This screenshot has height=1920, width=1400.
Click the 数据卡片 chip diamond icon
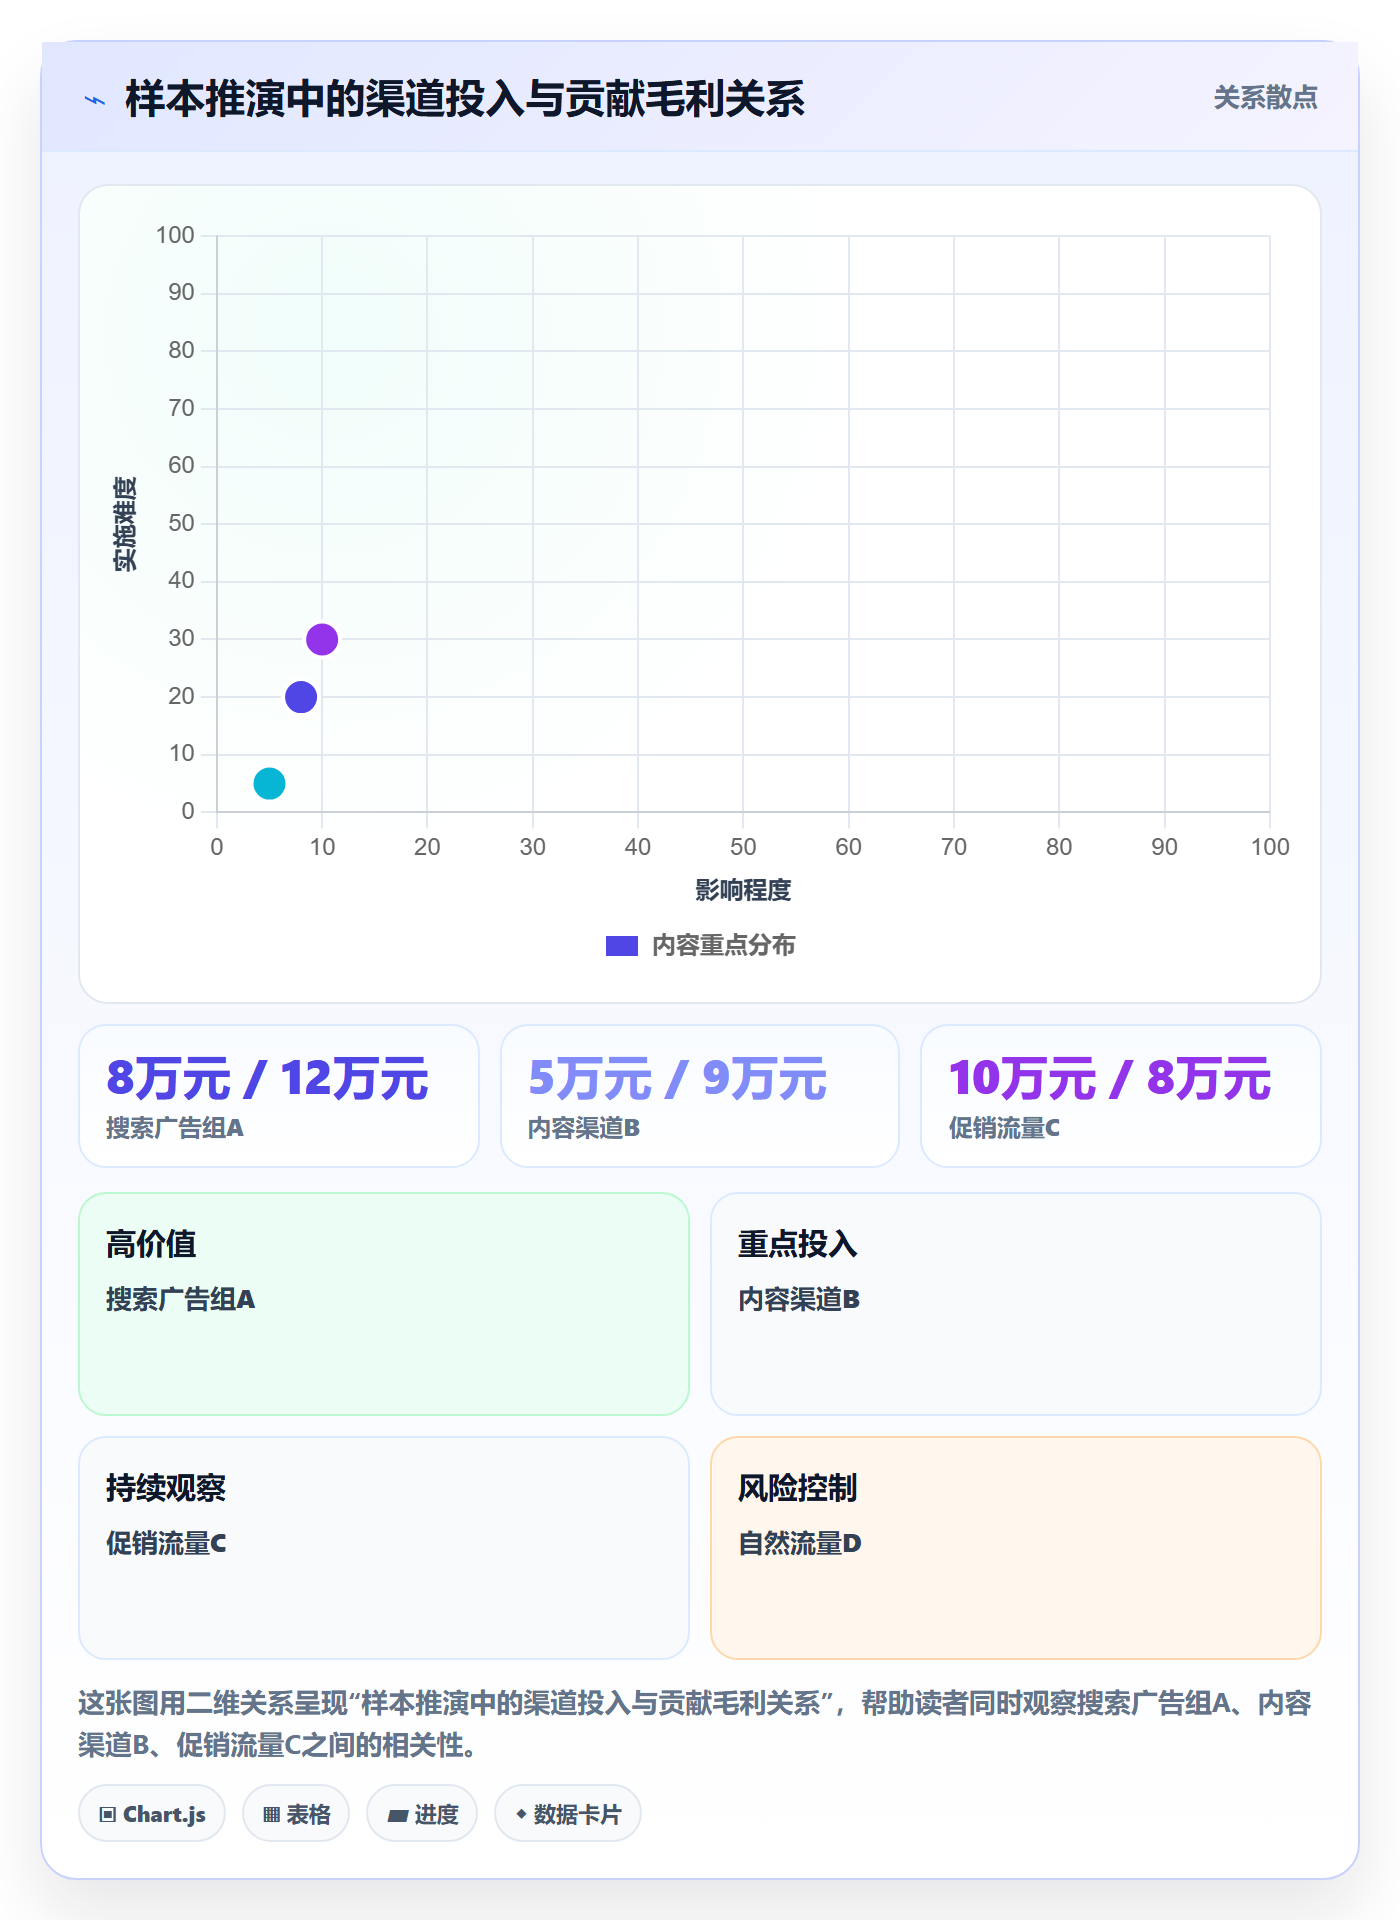pos(521,1814)
